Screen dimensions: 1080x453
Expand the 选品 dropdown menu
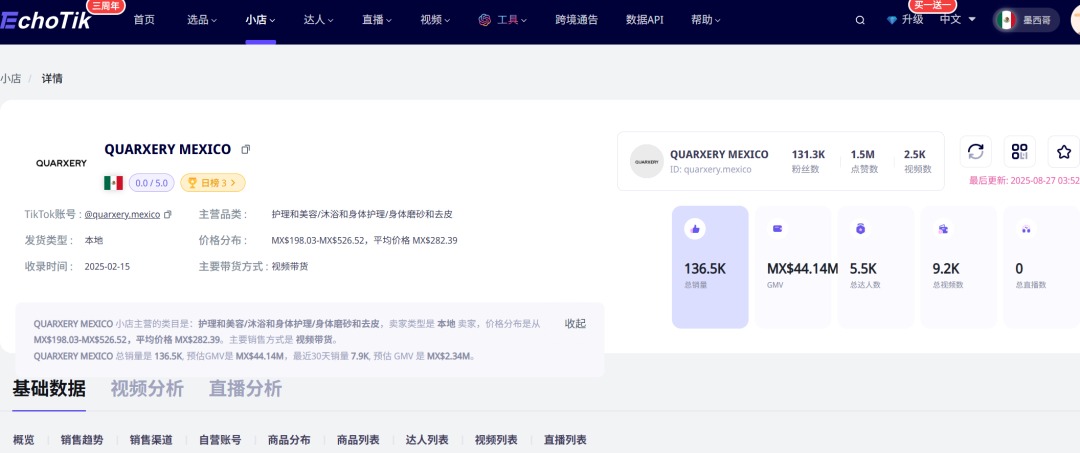coord(203,20)
